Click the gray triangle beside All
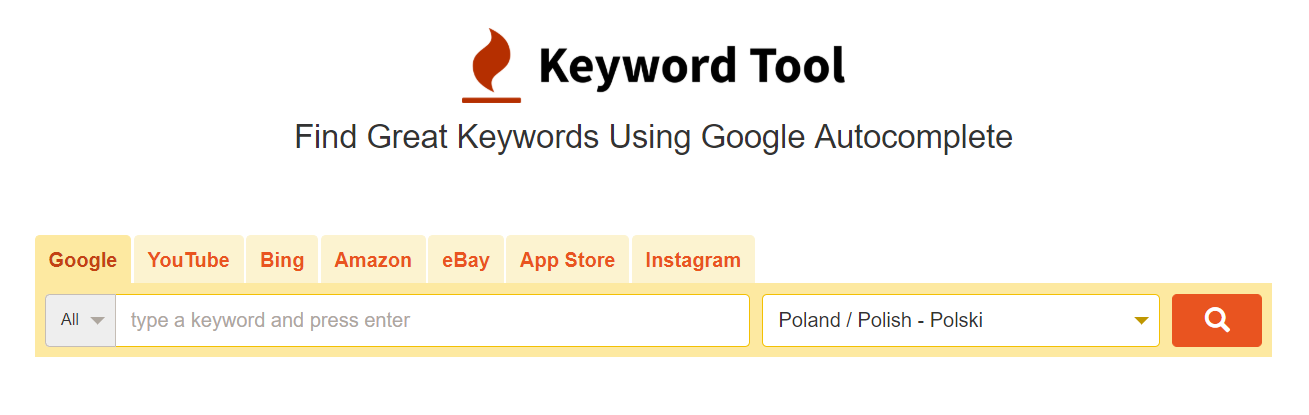1309x415 pixels. [97, 321]
